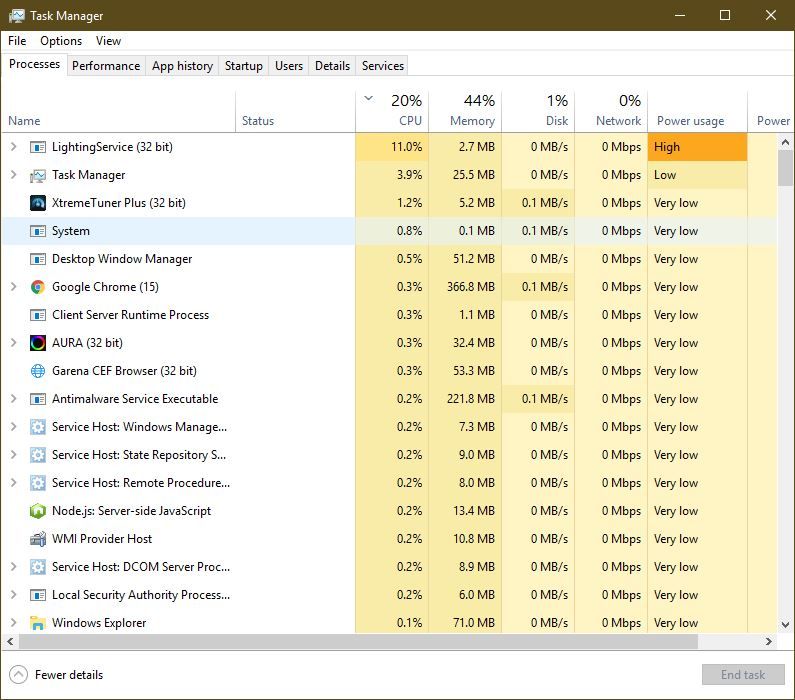Sort by the Network column header
This screenshot has width=795, height=700.
pyautogui.click(x=611, y=112)
